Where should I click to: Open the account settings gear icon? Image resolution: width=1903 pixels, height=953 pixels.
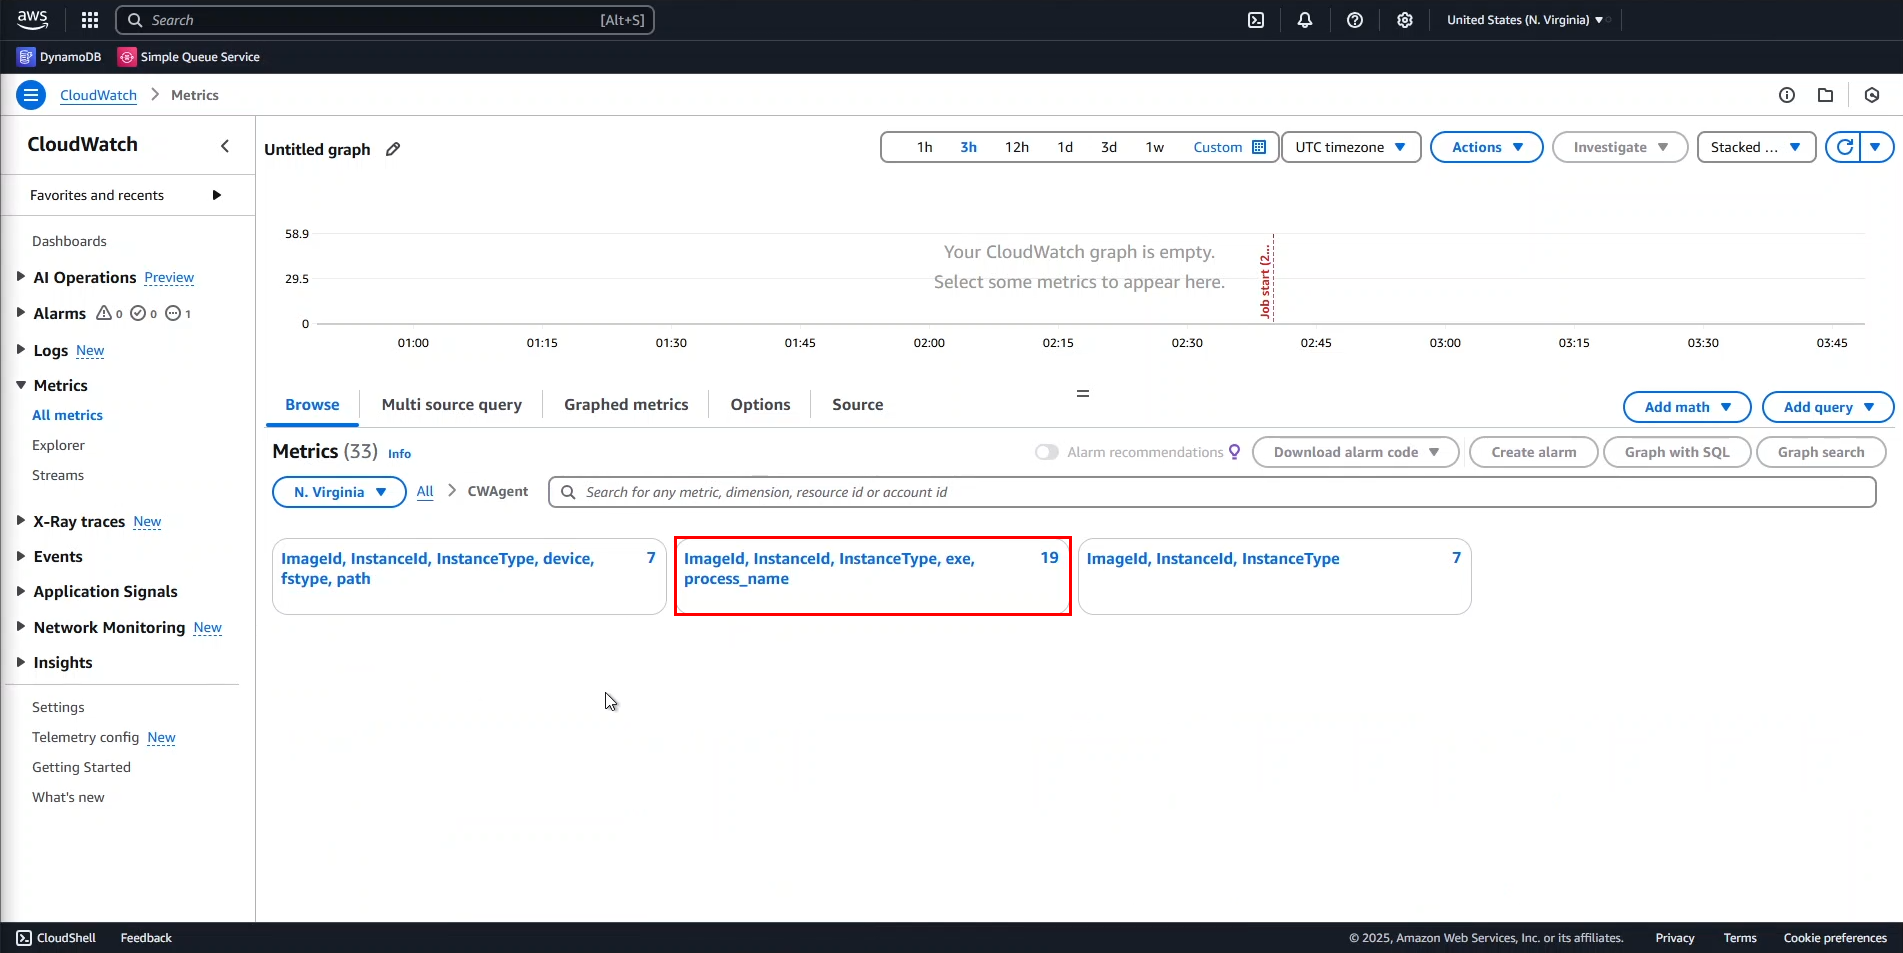pyautogui.click(x=1405, y=19)
